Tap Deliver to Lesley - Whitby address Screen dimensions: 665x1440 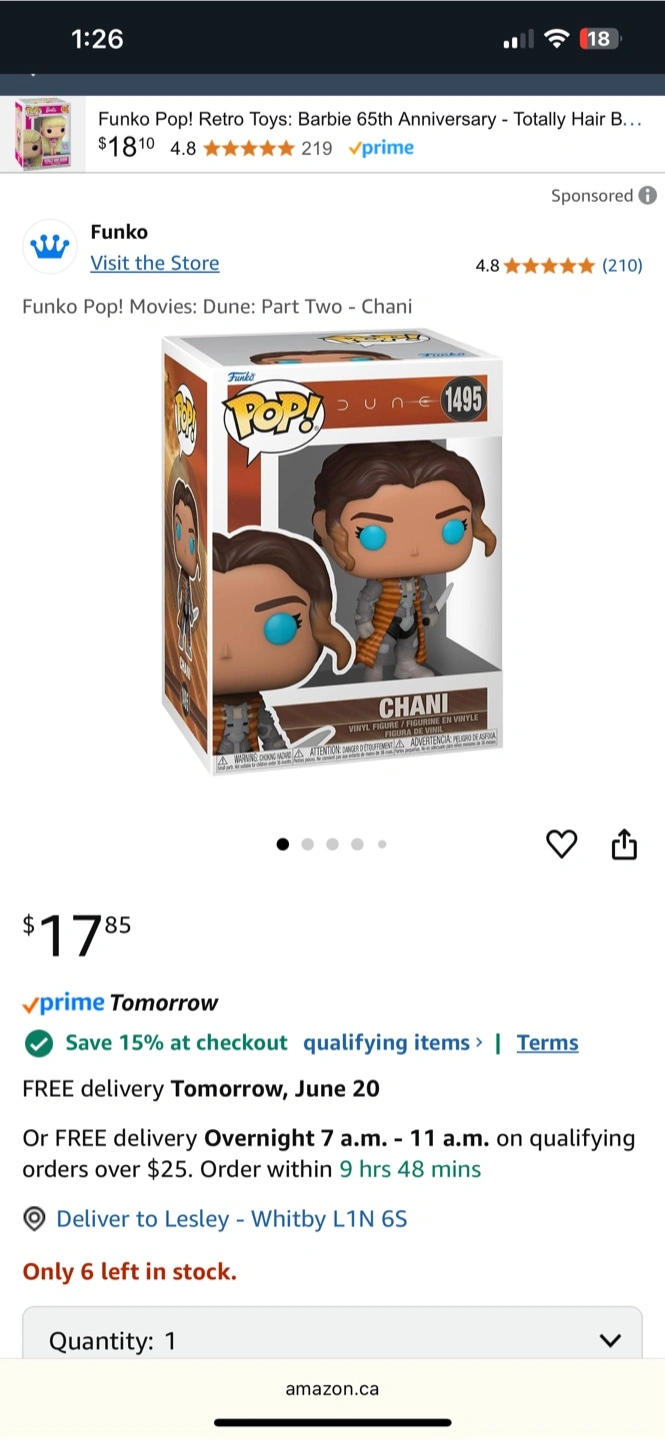[x=232, y=1219]
